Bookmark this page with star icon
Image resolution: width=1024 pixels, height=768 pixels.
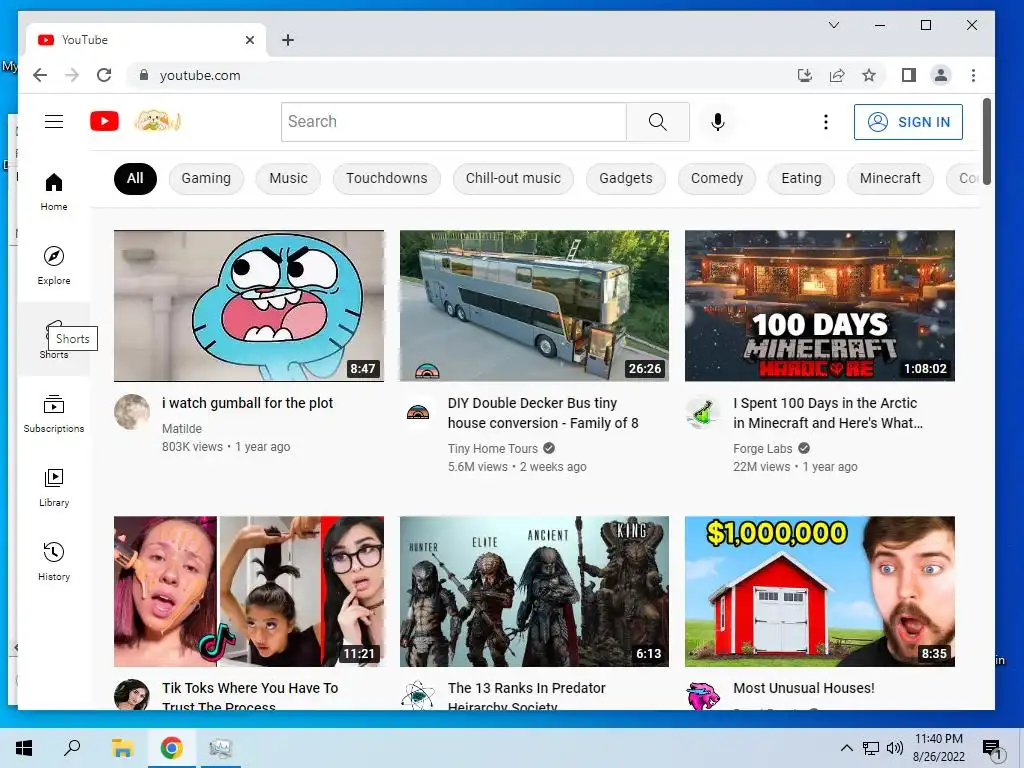tap(869, 75)
